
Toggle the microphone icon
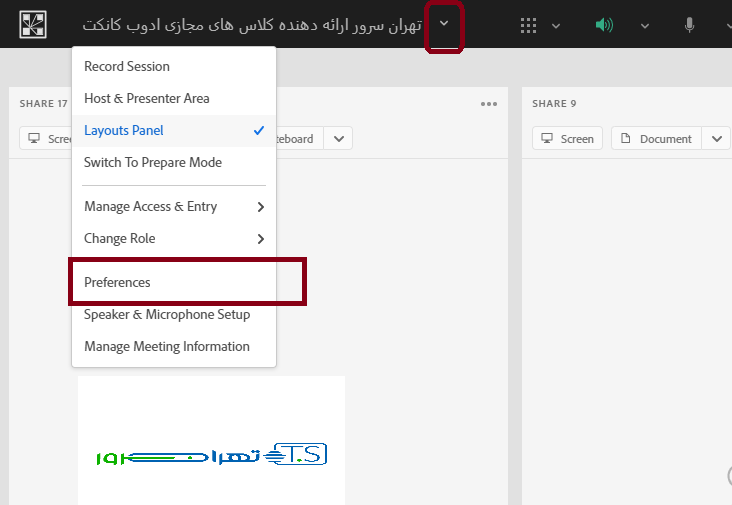[689, 25]
